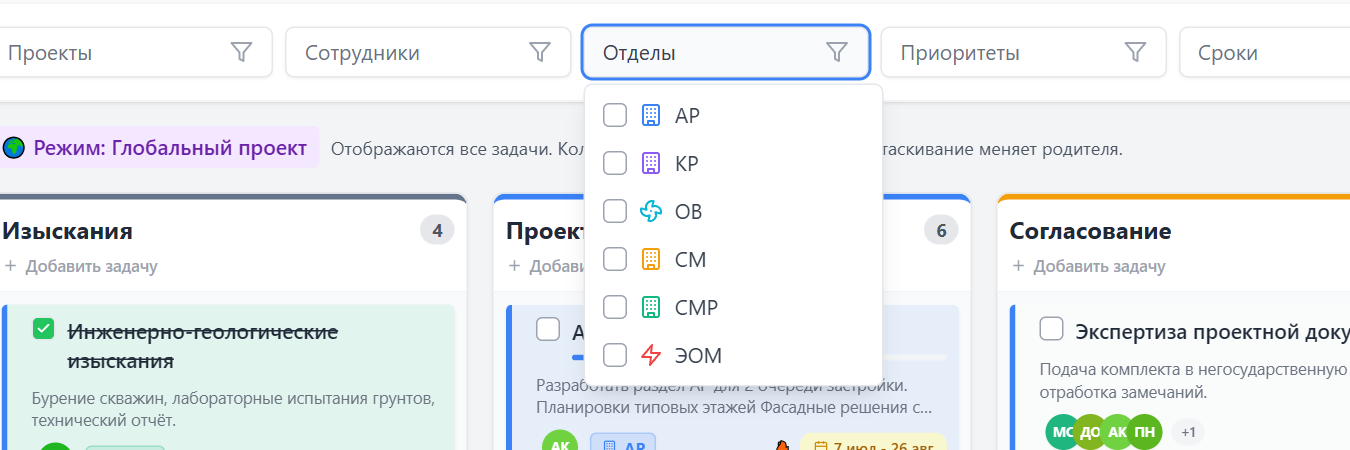Viewport: 1350px width, 450px height.
Task: Select the ЭОМ option label
Action: [698, 355]
